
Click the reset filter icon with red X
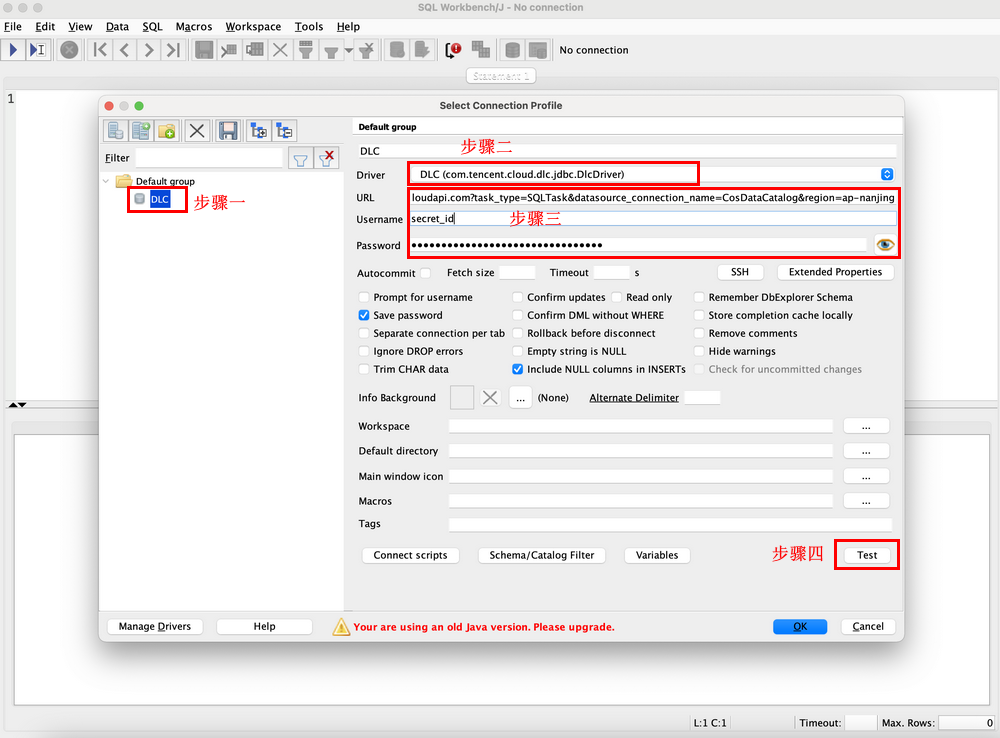pos(326,158)
